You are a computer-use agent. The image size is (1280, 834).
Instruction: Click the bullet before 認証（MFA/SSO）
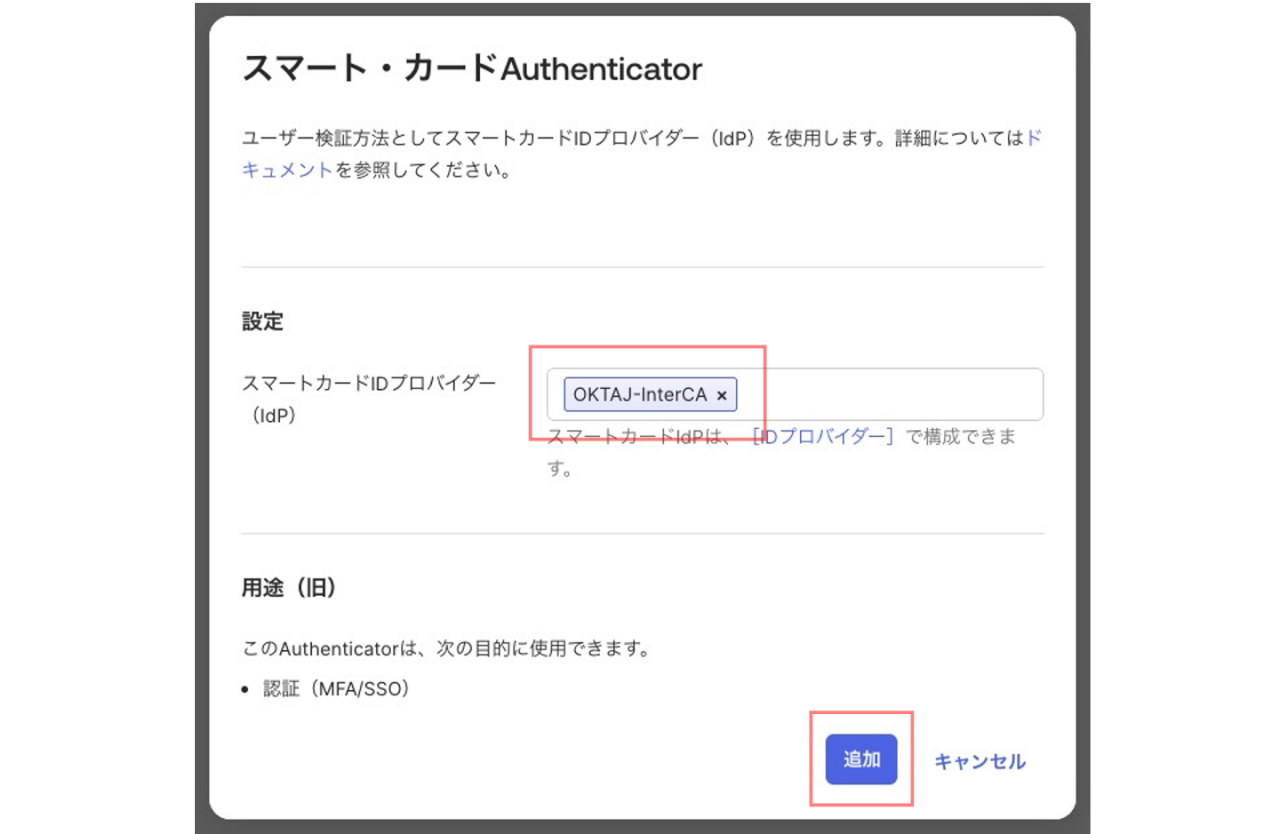click(247, 691)
